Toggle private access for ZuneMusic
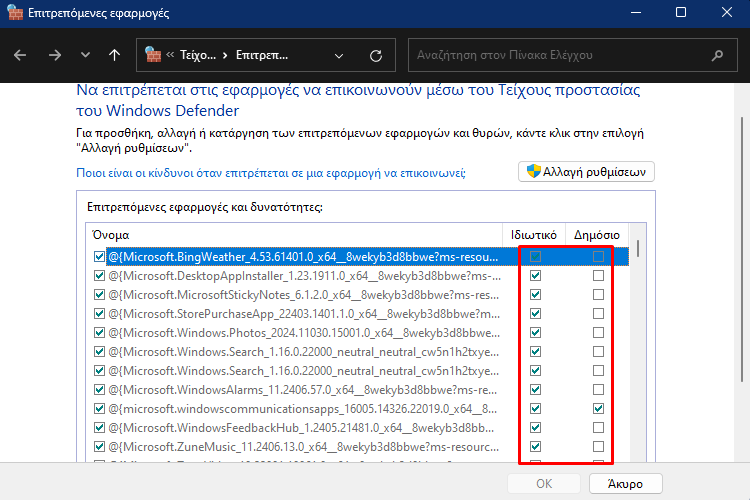Image resolution: width=750 pixels, height=500 pixels. (535, 447)
